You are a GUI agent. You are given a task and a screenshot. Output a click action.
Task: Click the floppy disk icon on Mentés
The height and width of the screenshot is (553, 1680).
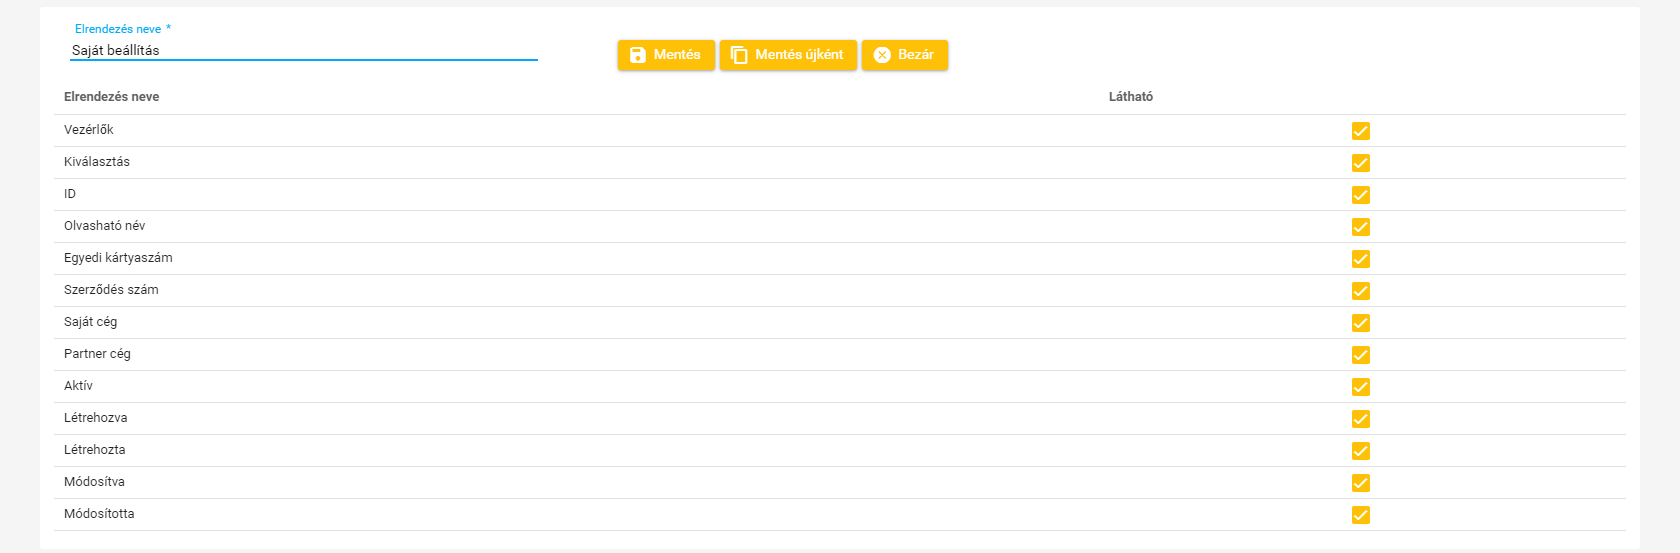[638, 55]
